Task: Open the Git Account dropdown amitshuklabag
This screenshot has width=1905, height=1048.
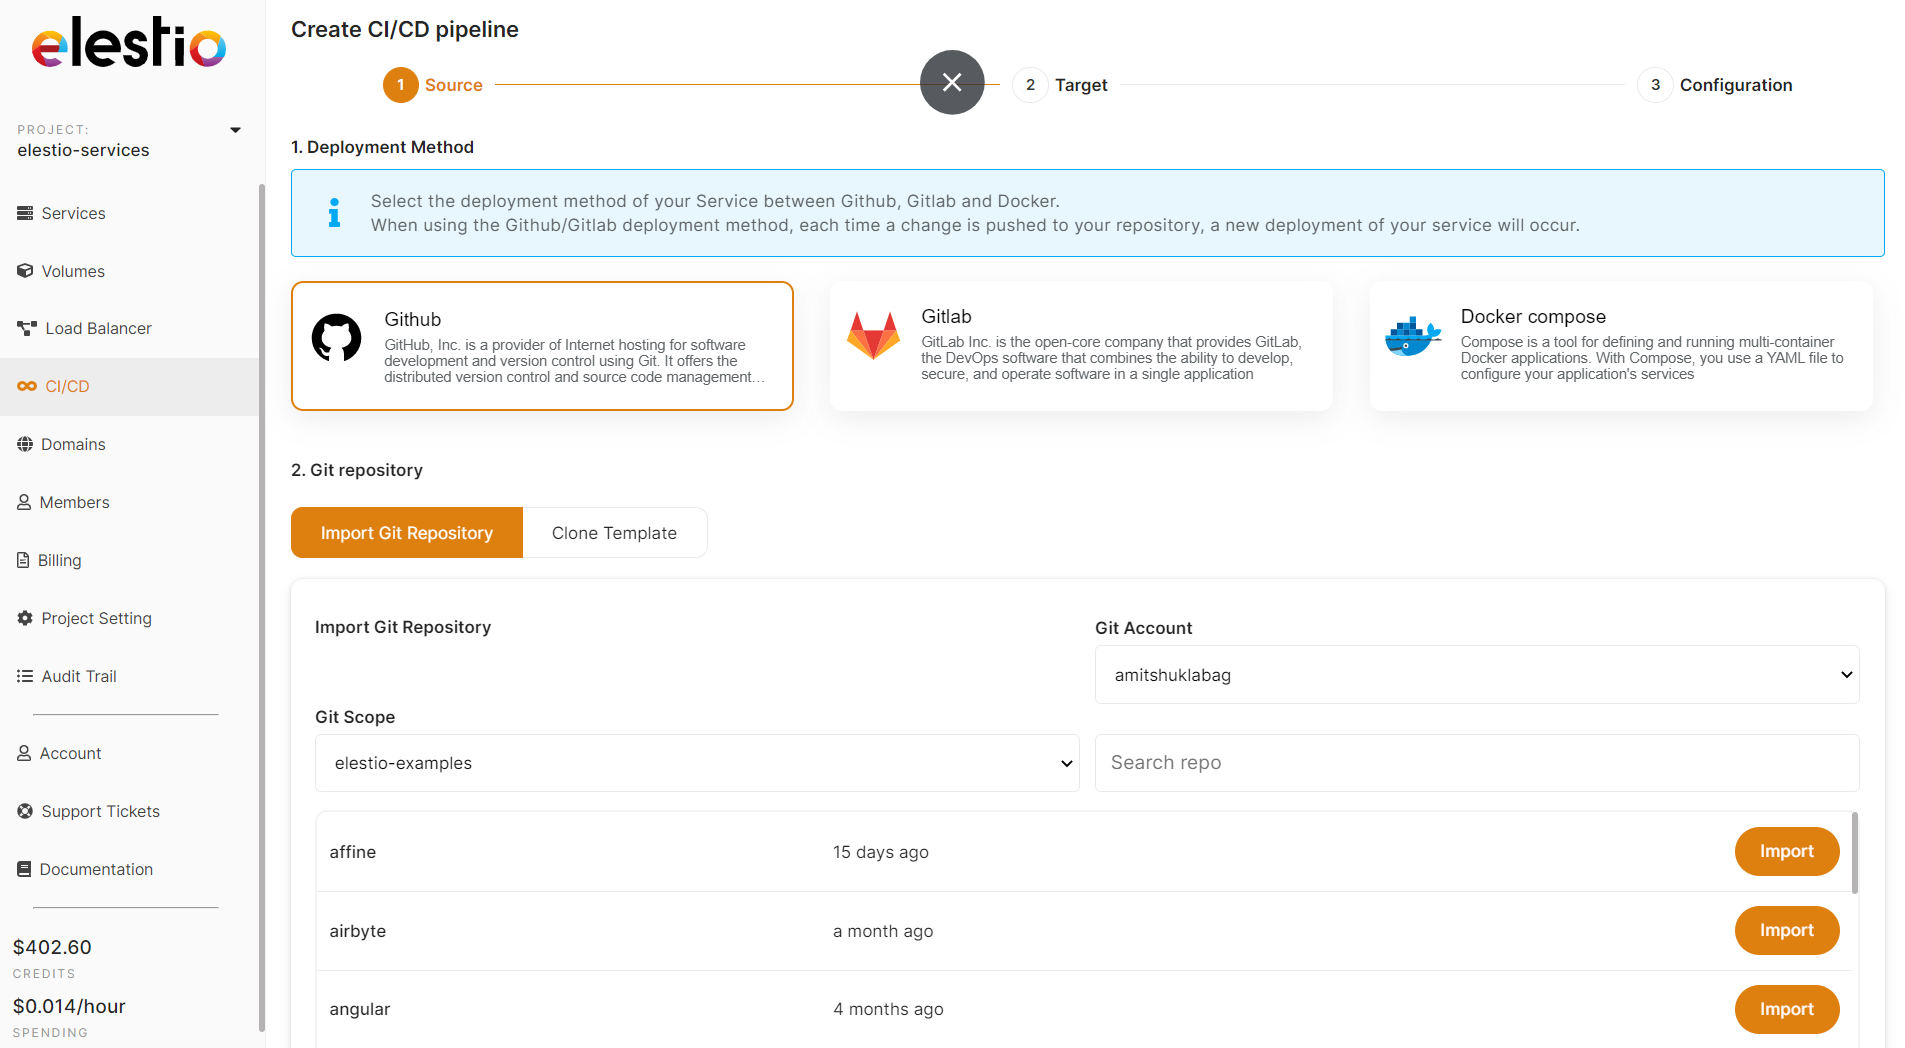Action: (x=1477, y=675)
